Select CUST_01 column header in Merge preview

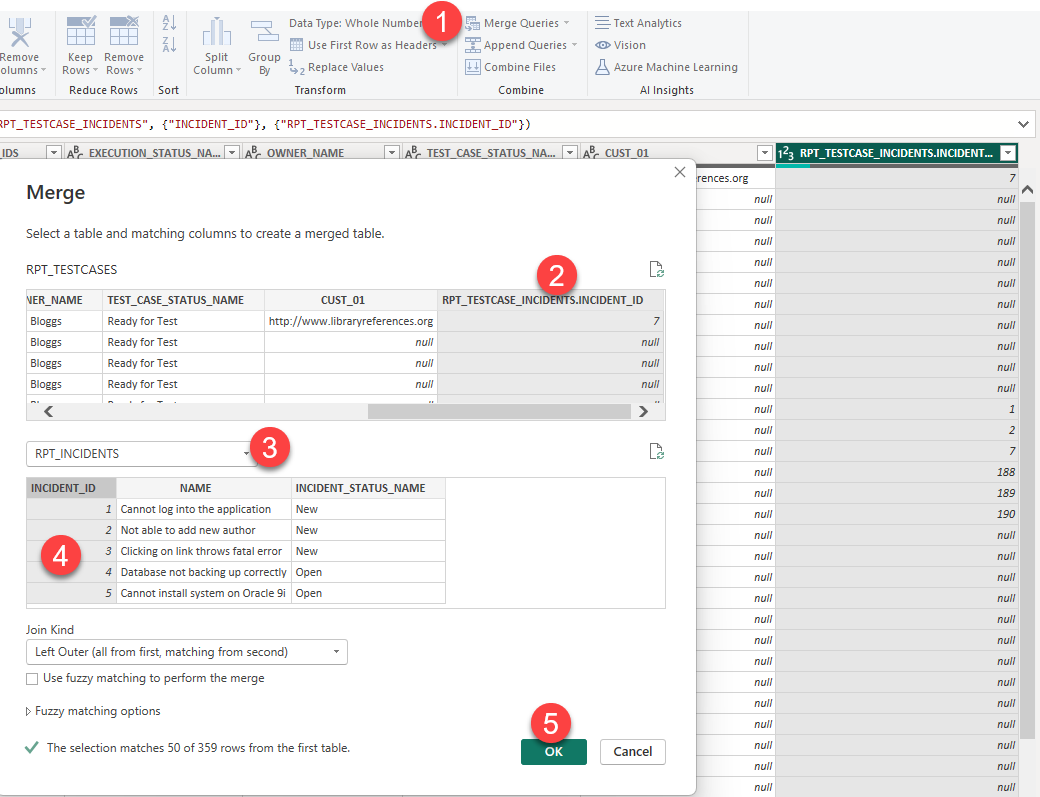[351, 300]
